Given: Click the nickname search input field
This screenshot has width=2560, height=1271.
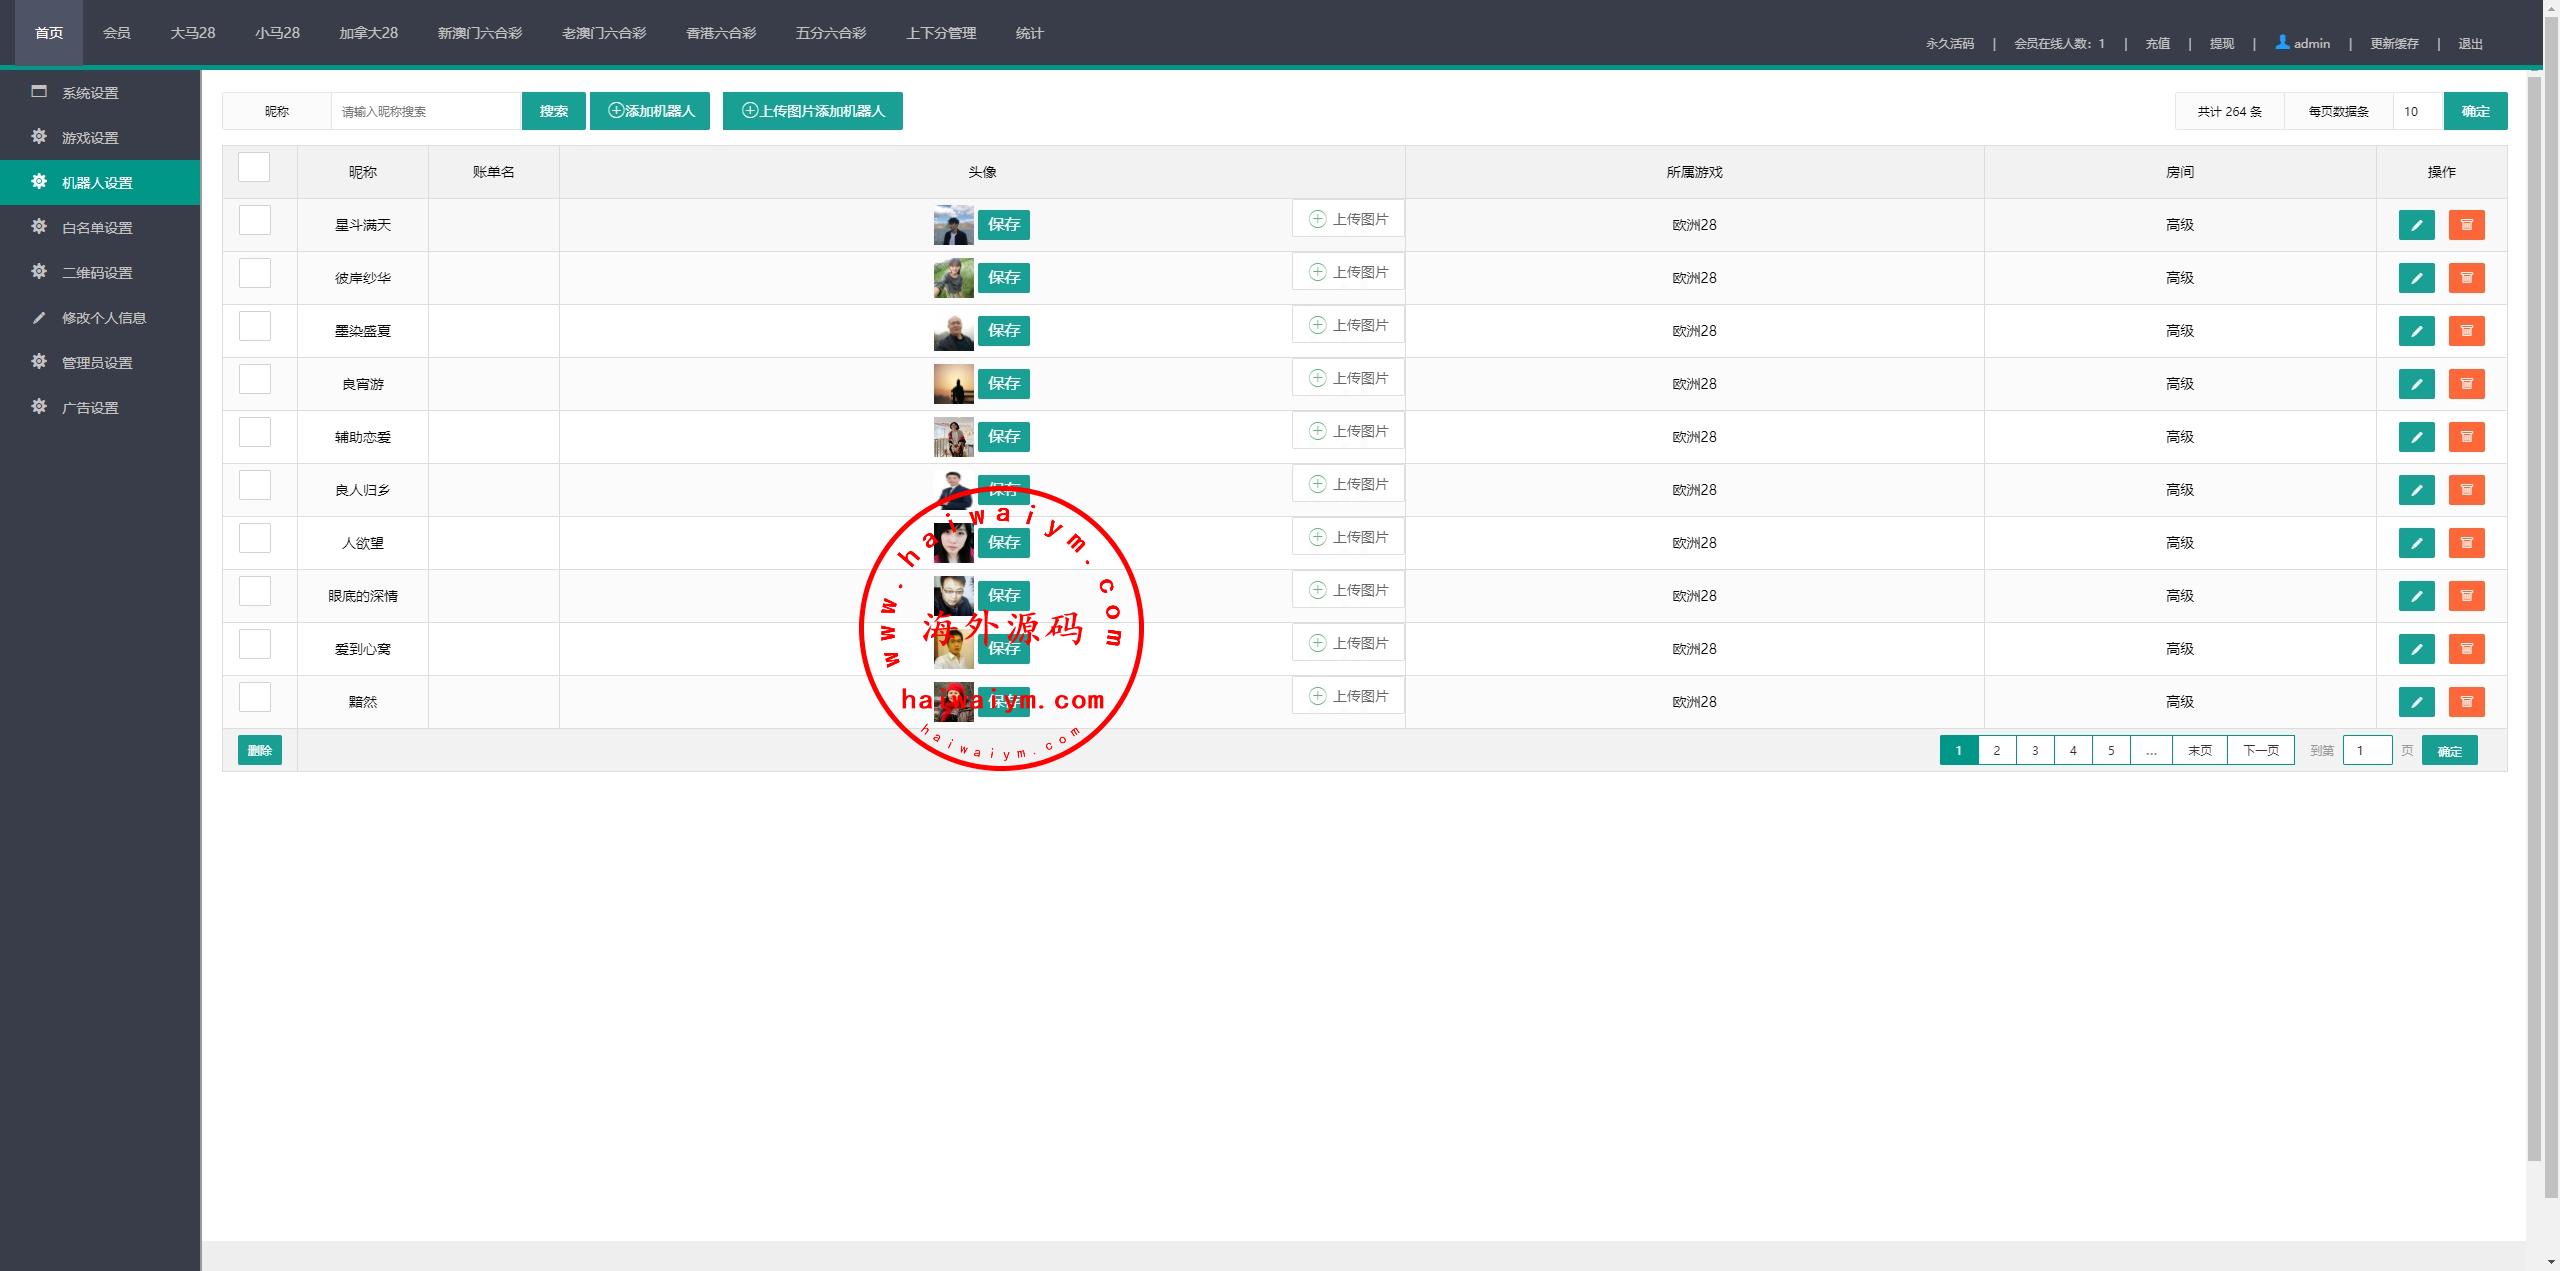Looking at the screenshot, I should 426,111.
